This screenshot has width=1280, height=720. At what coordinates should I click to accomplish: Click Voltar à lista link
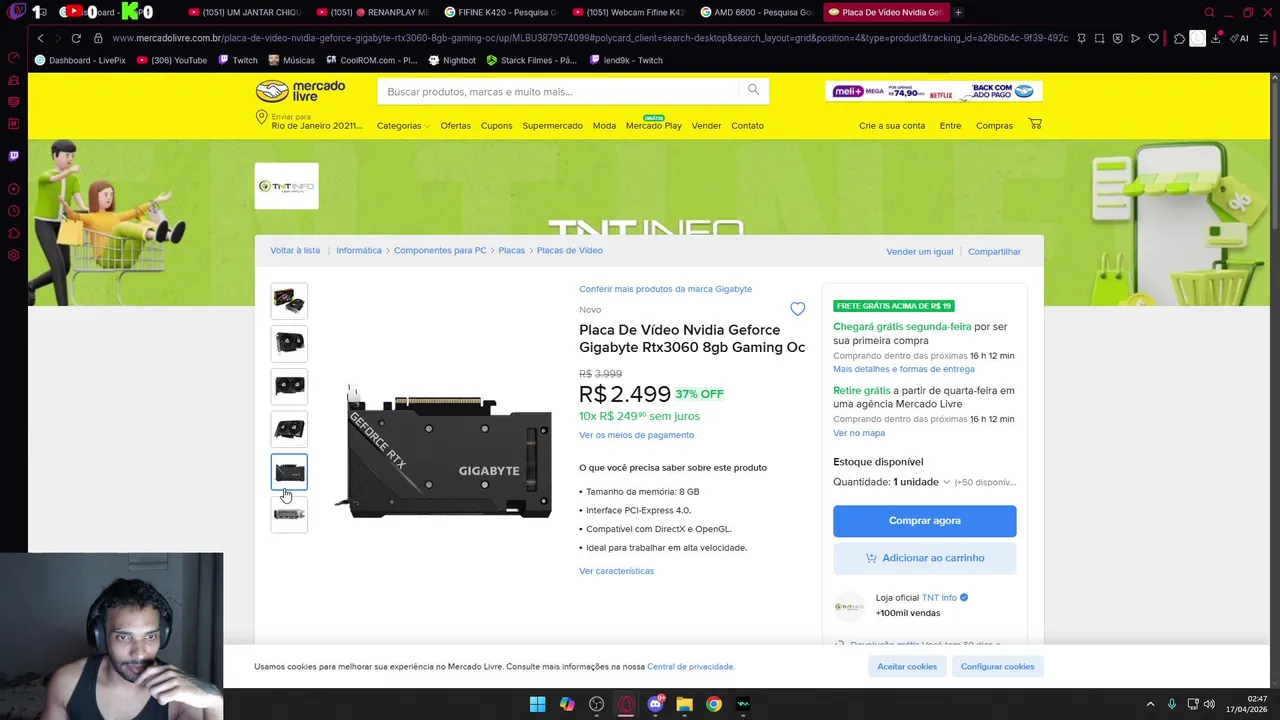pyautogui.click(x=295, y=251)
